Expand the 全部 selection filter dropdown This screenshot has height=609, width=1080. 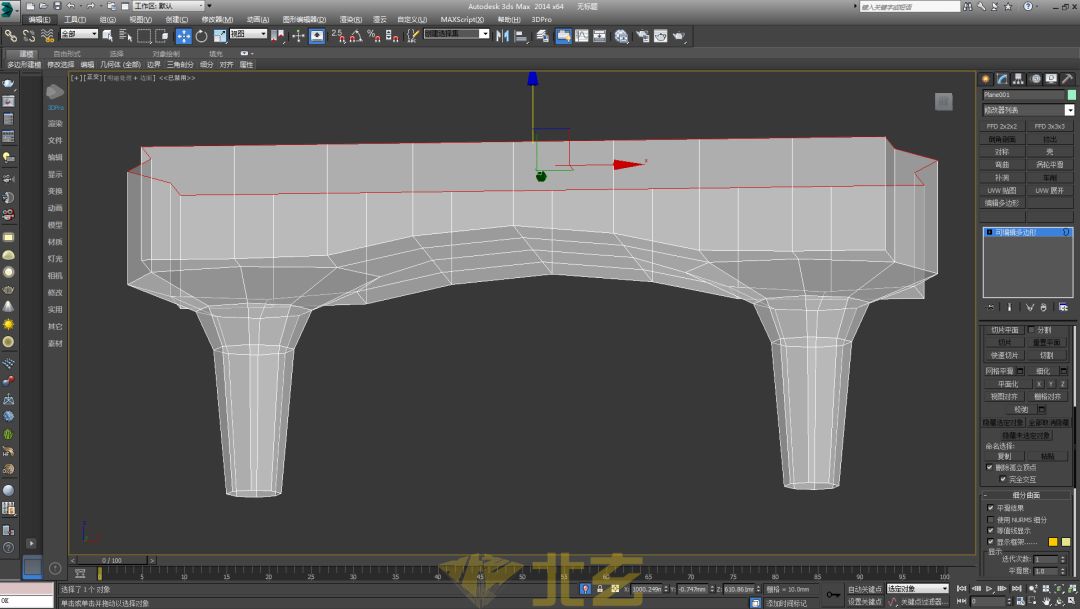(x=79, y=34)
